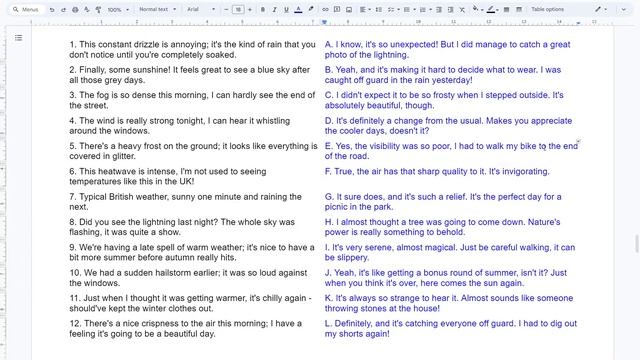Click response I about slippery walking
This screenshot has height=360, width=640.
(450, 252)
